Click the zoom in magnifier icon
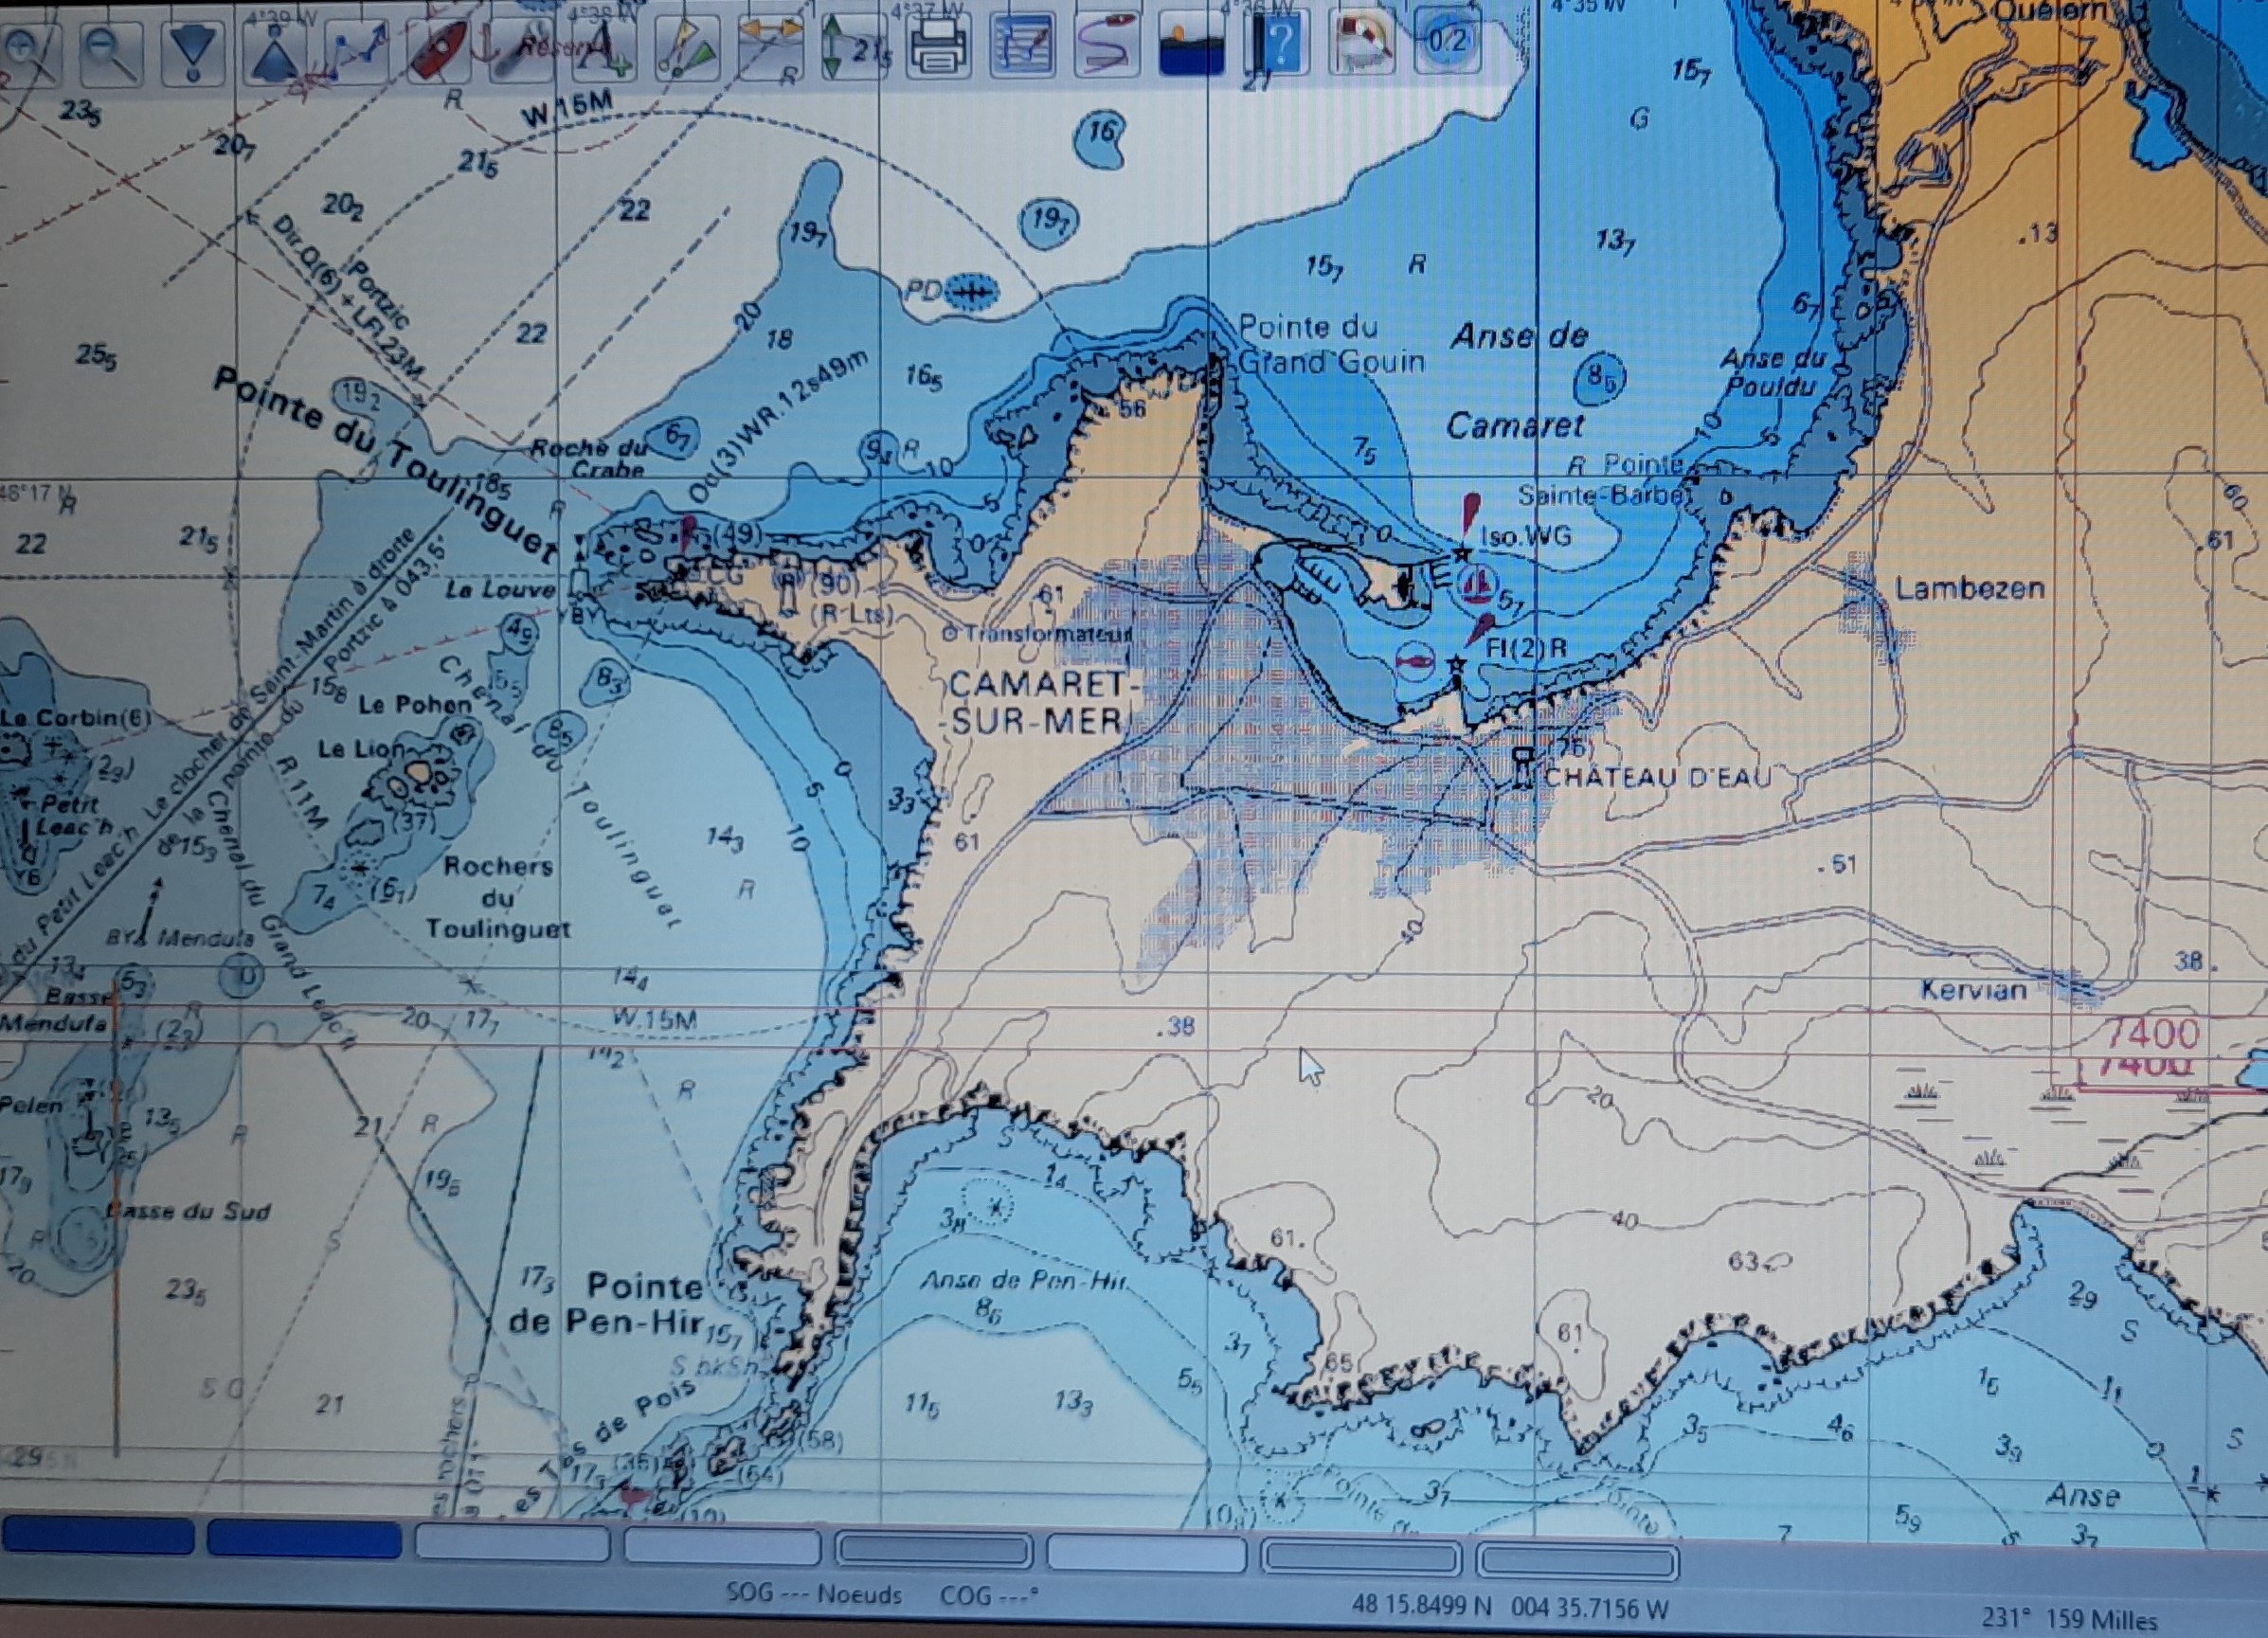Viewport: 2268px width, 1638px height. 30,50
